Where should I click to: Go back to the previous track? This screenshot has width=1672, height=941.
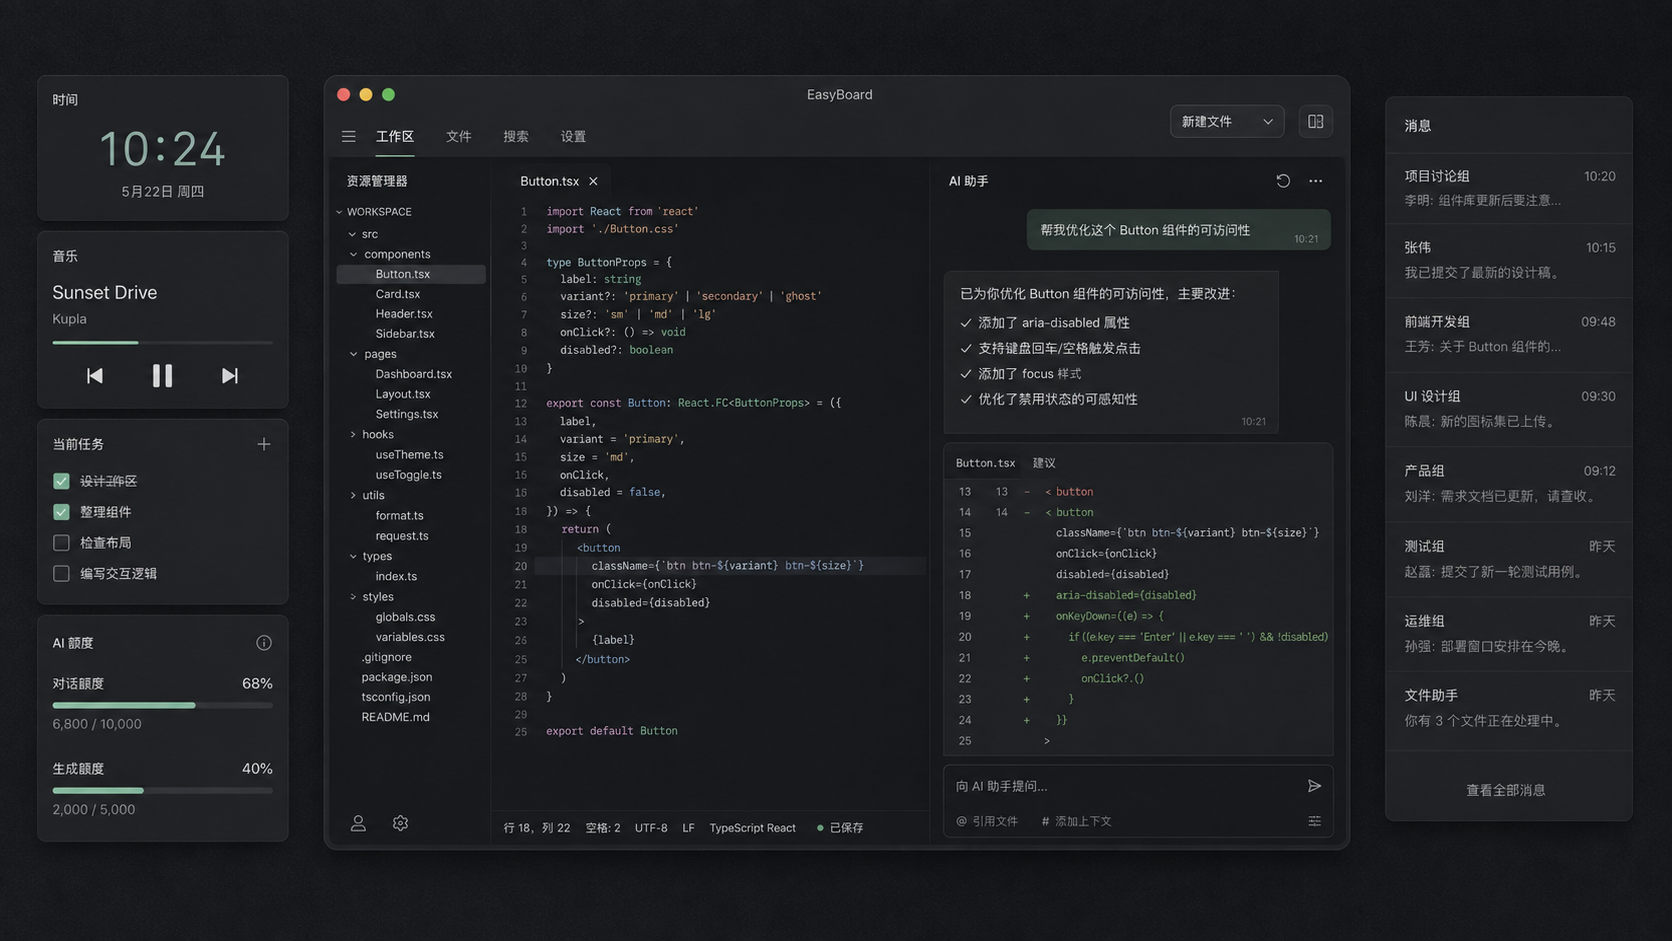95,376
